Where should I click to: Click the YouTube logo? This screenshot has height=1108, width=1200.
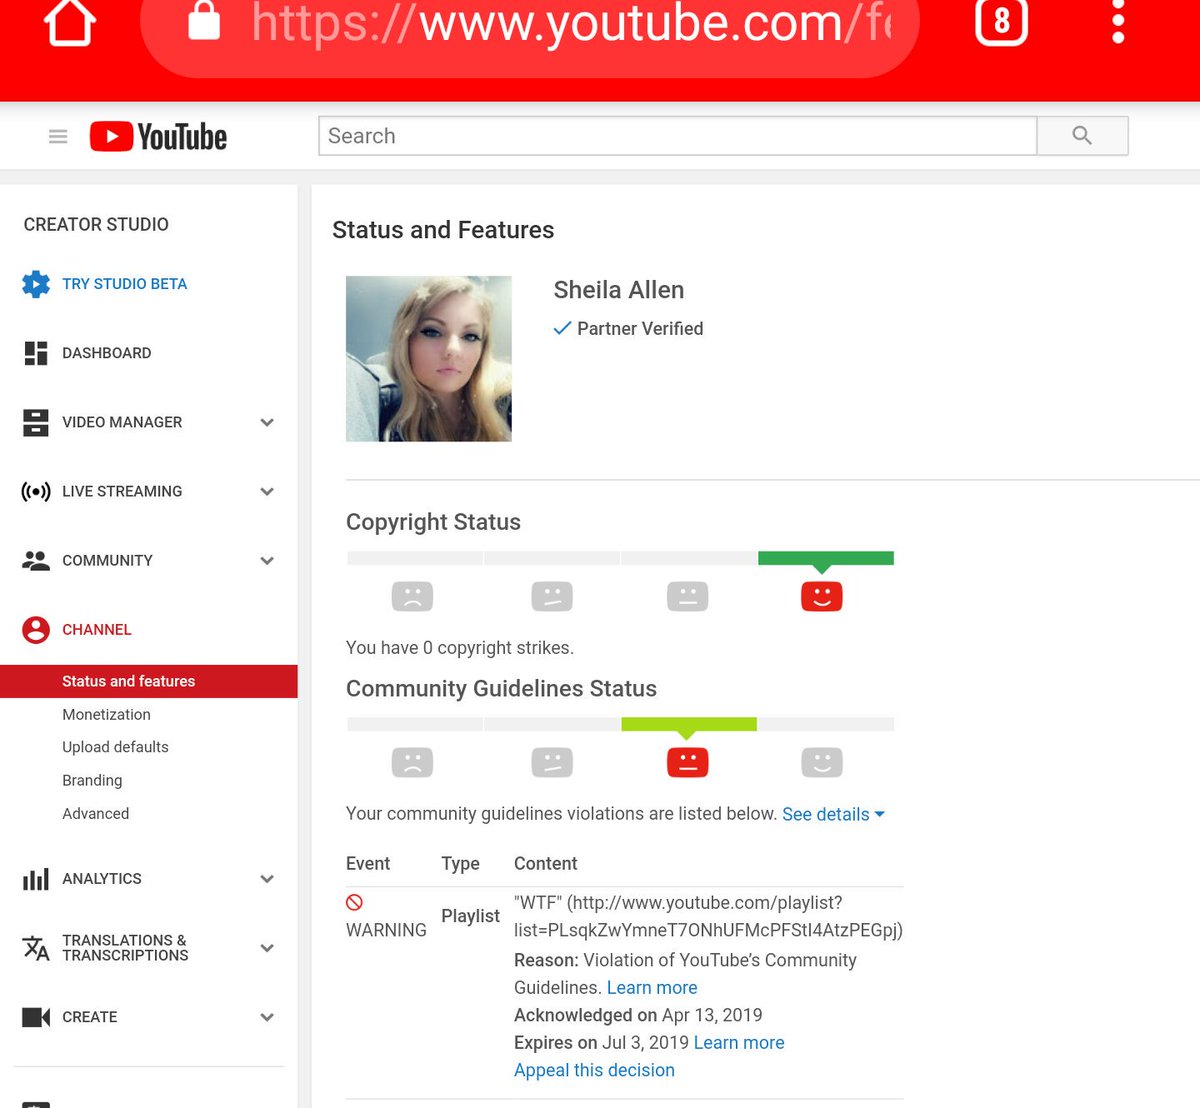pos(158,136)
